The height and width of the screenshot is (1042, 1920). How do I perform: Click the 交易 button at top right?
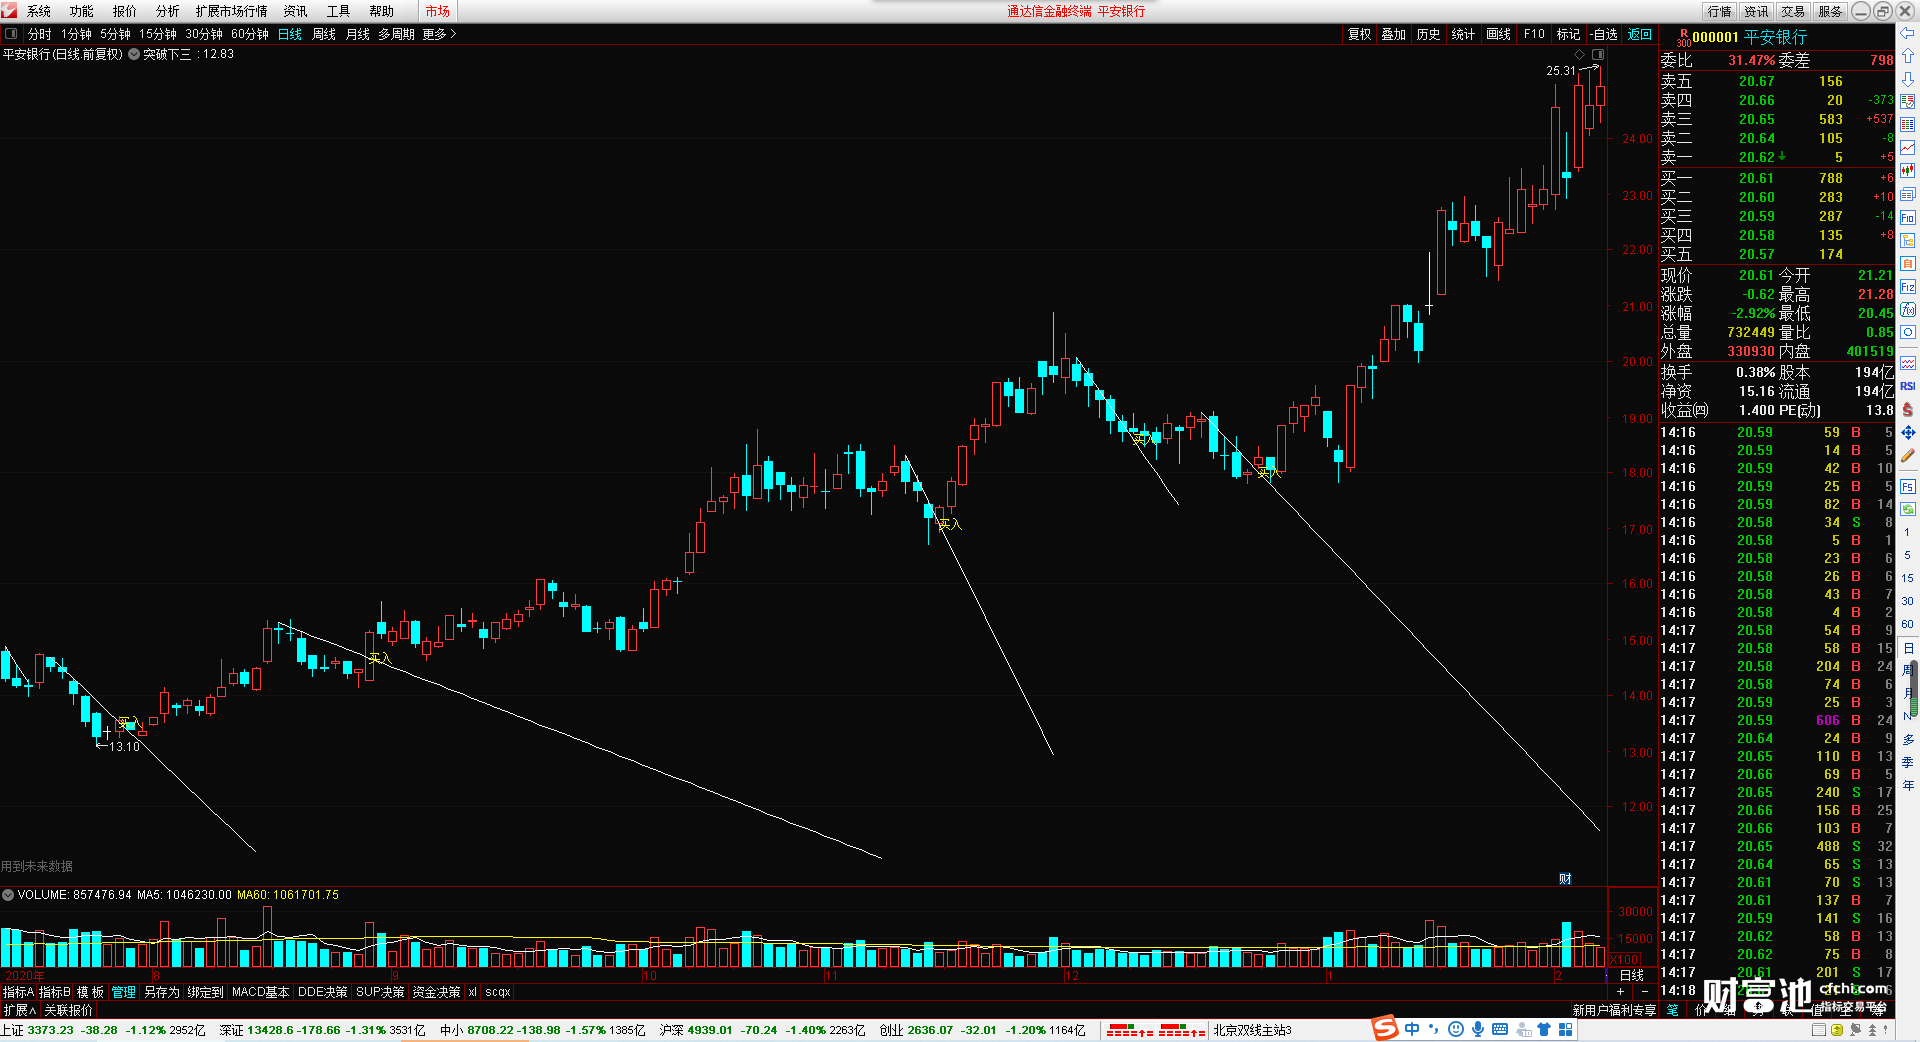[x=1793, y=11]
